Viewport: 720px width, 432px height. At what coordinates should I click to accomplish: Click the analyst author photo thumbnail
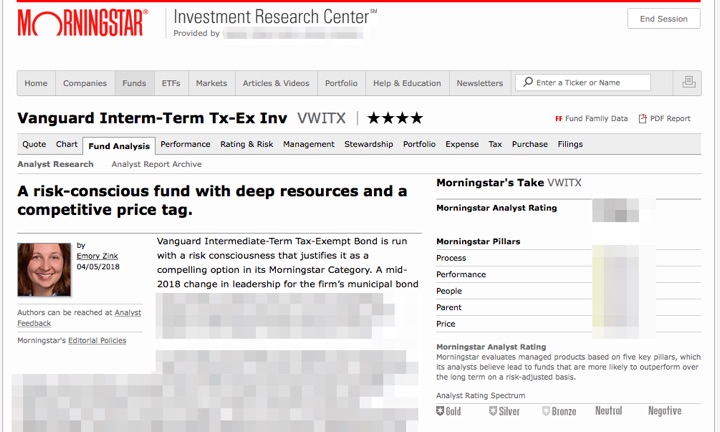44,270
